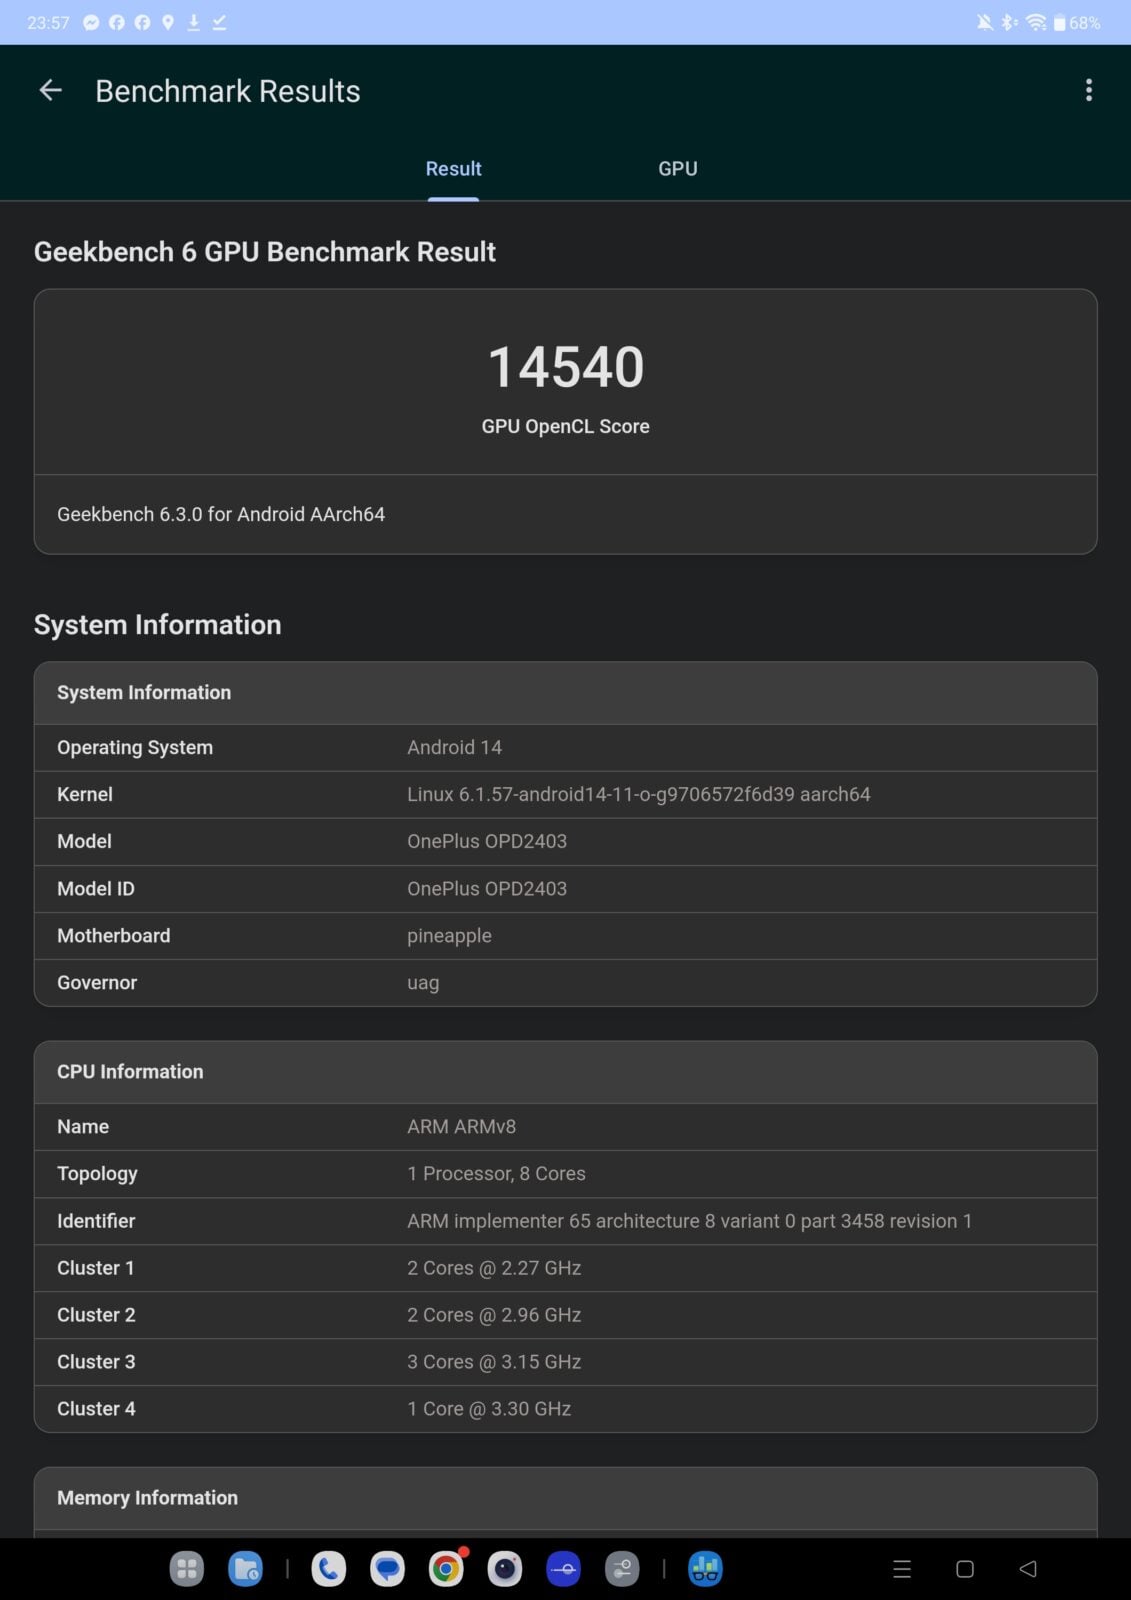
Task: Launch the file manager from the dock
Action: coord(245,1569)
